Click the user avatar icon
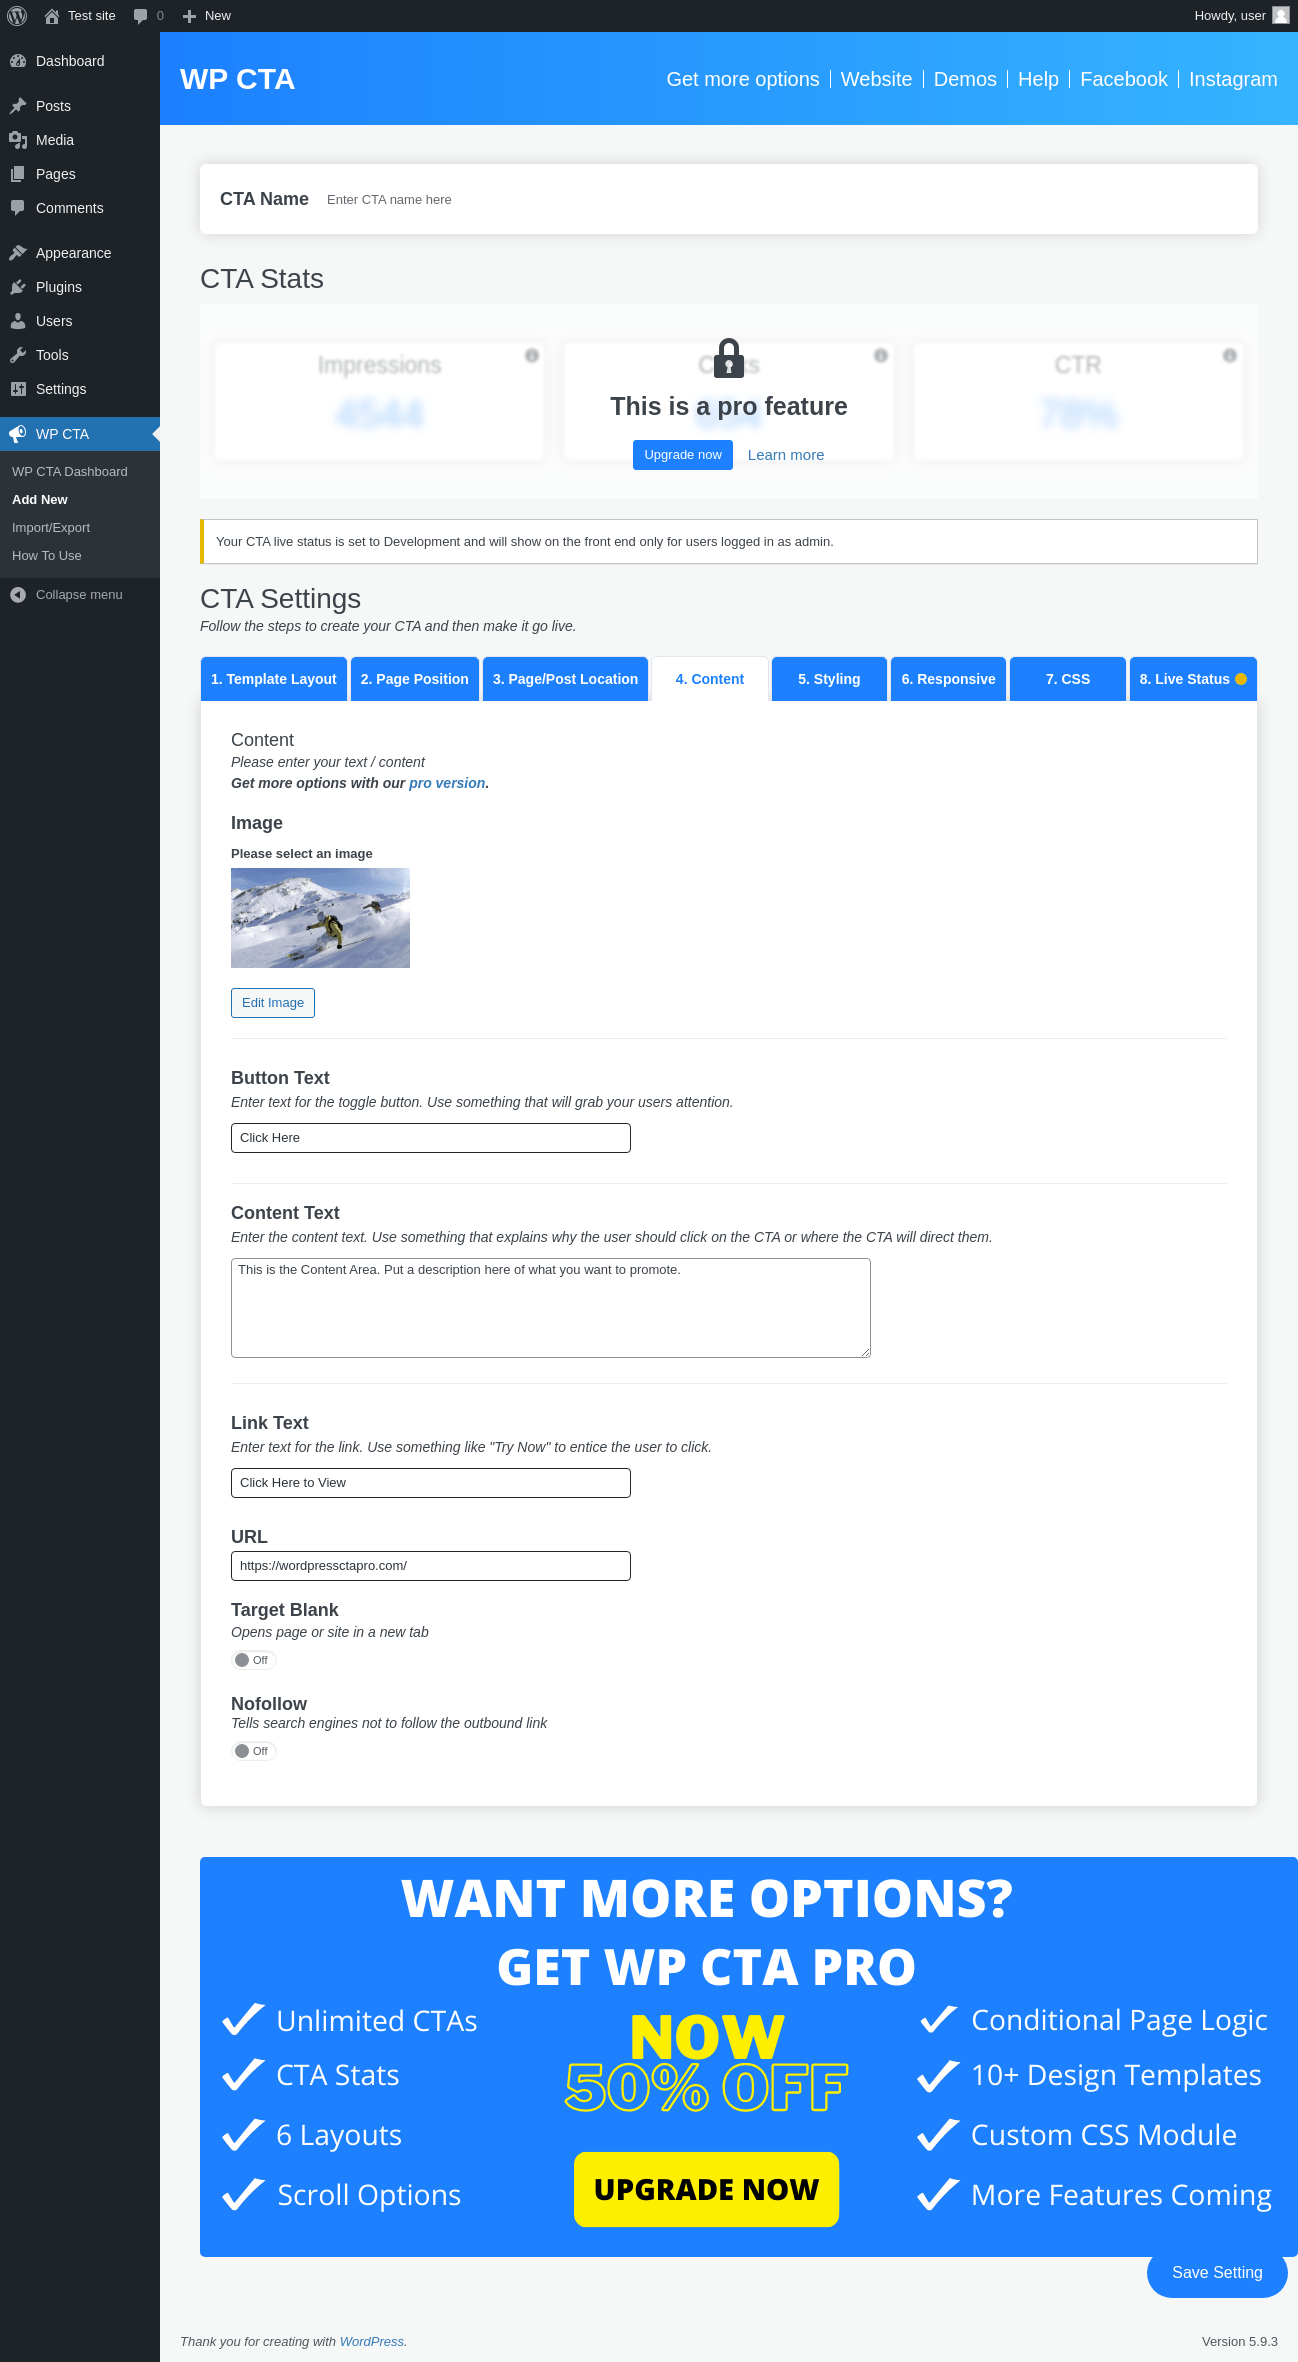This screenshot has height=2362, width=1298. pos(1280,16)
